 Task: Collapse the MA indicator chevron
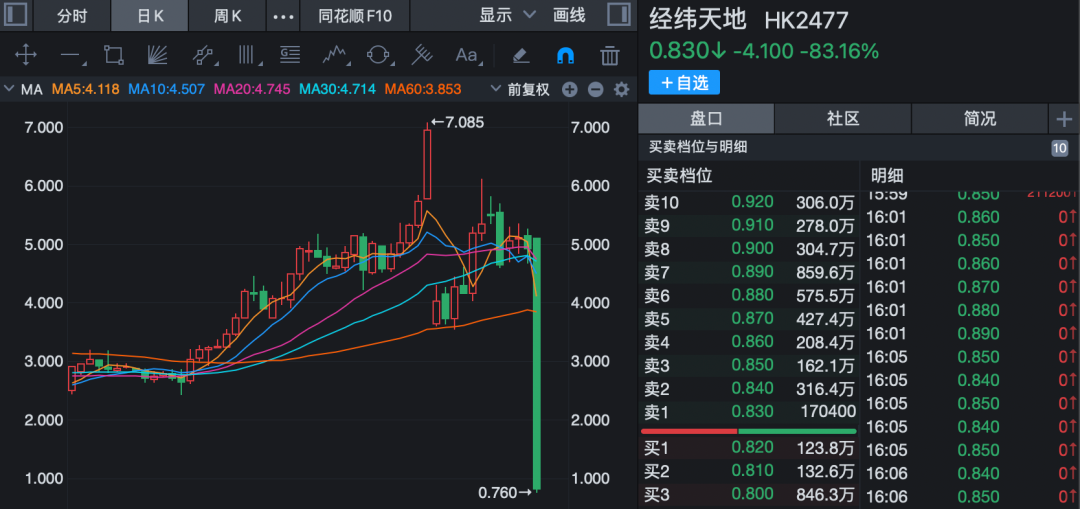(x=9, y=89)
